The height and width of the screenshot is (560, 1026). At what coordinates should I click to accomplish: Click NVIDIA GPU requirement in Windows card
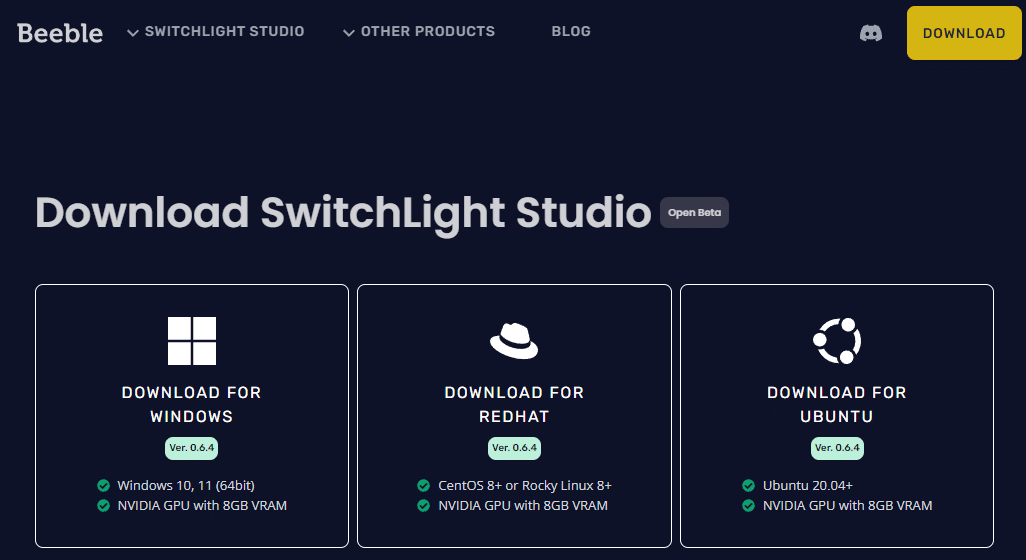(202, 506)
